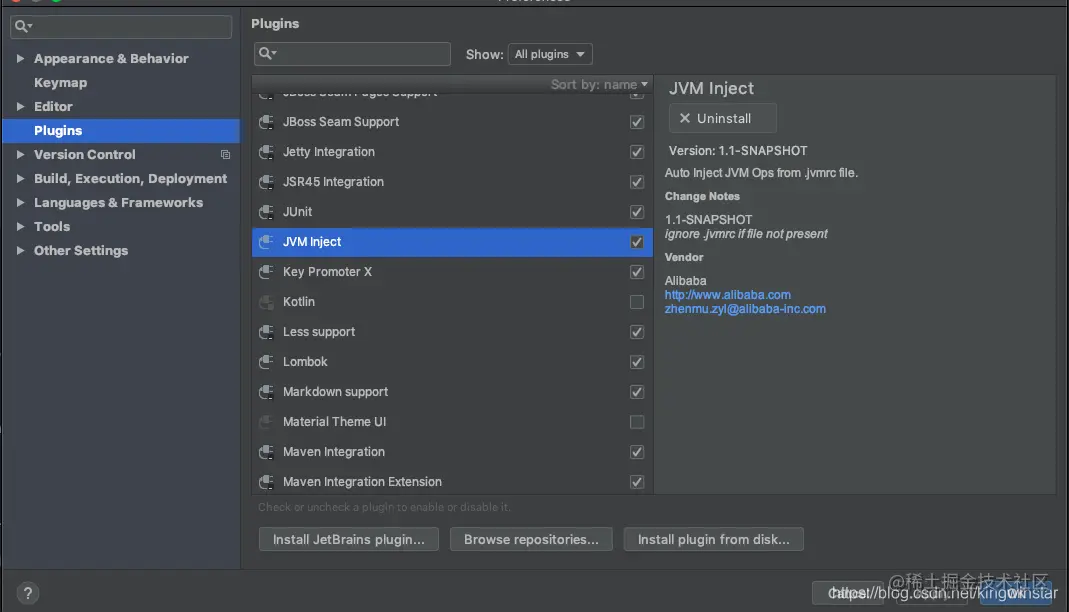
Task: Uninstall the JVM Inject plugin
Action: 722,118
